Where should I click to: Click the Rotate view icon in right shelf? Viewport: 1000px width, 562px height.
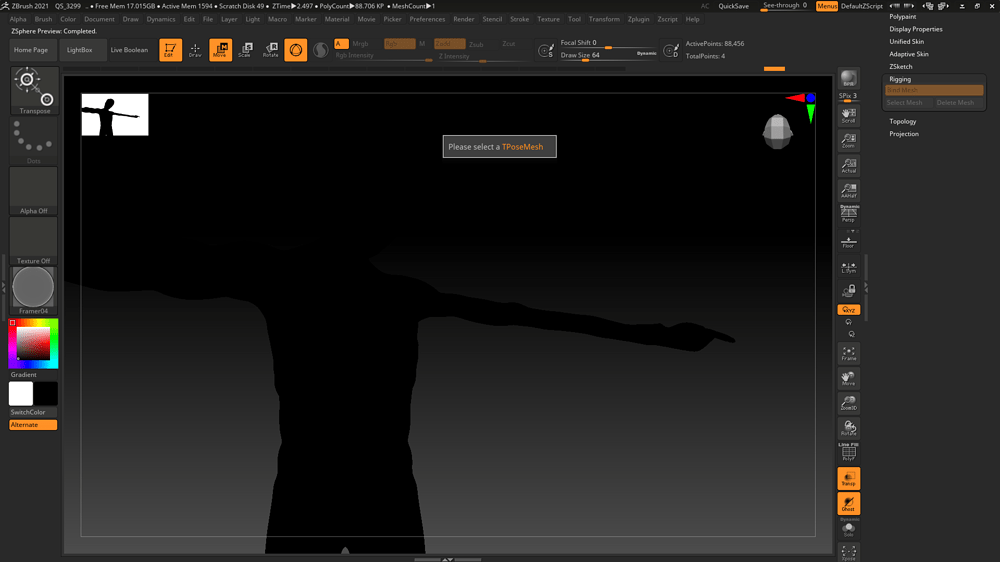click(848, 428)
